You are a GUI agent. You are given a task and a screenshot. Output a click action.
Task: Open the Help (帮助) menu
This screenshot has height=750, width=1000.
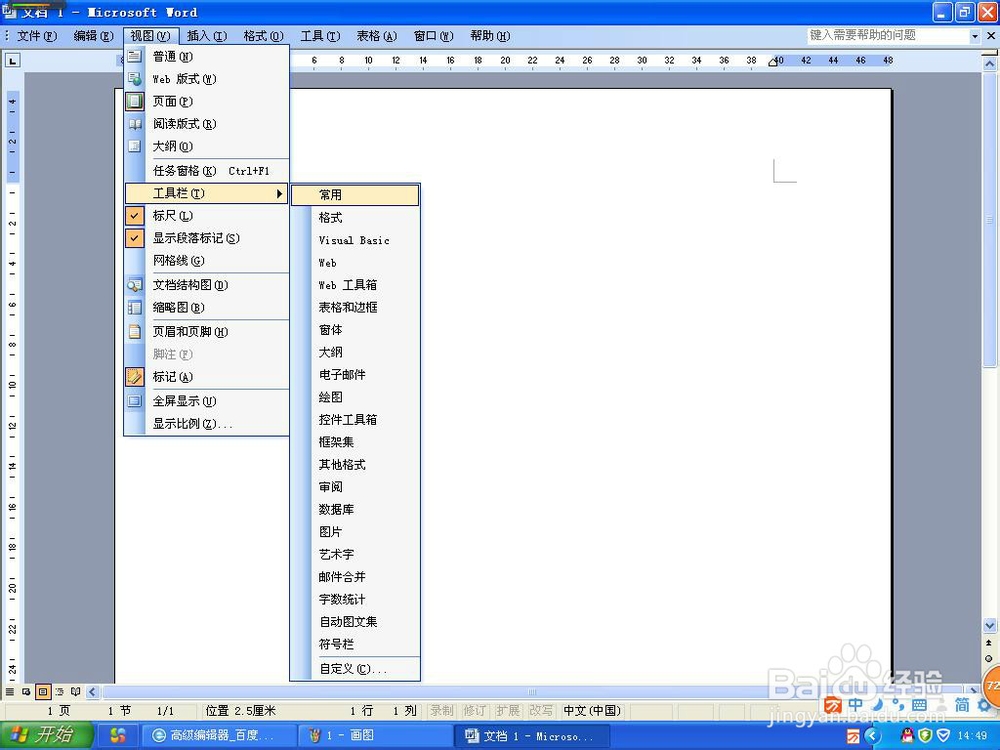pos(490,36)
